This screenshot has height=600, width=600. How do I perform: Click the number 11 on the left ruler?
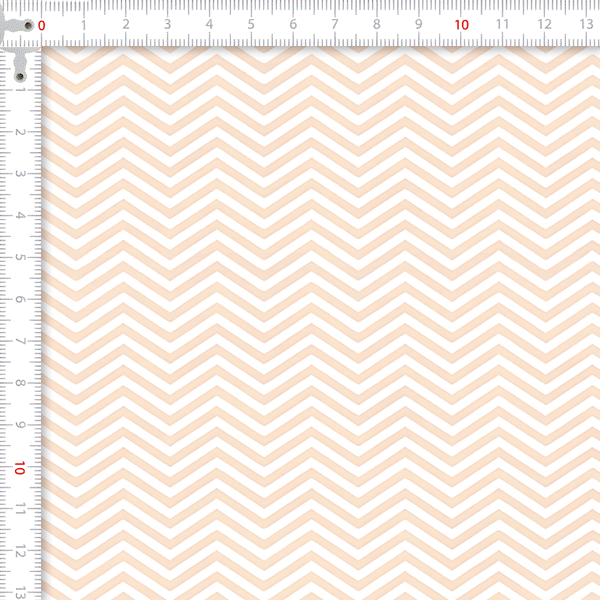(21, 509)
